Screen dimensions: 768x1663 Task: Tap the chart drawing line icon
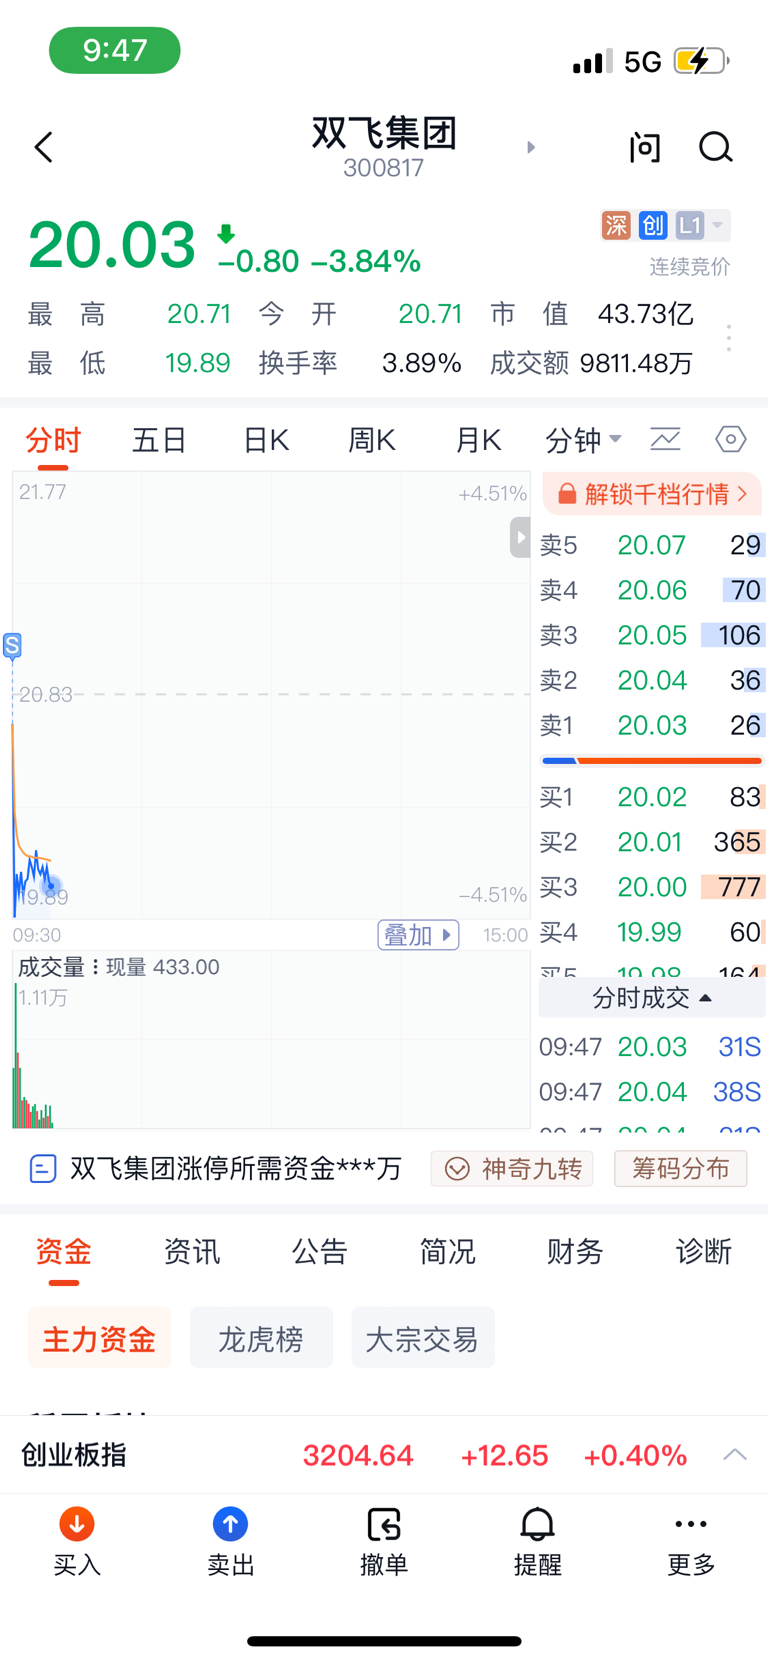[666, 439]
